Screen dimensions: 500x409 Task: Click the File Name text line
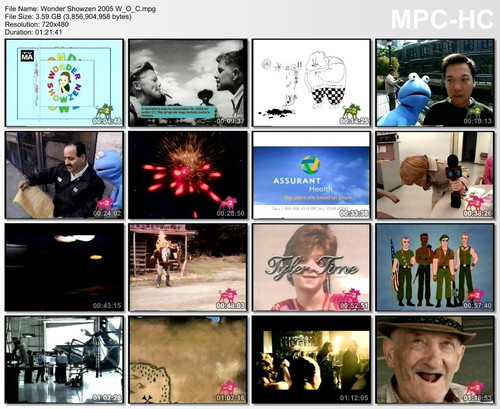(x=80, y=9)
